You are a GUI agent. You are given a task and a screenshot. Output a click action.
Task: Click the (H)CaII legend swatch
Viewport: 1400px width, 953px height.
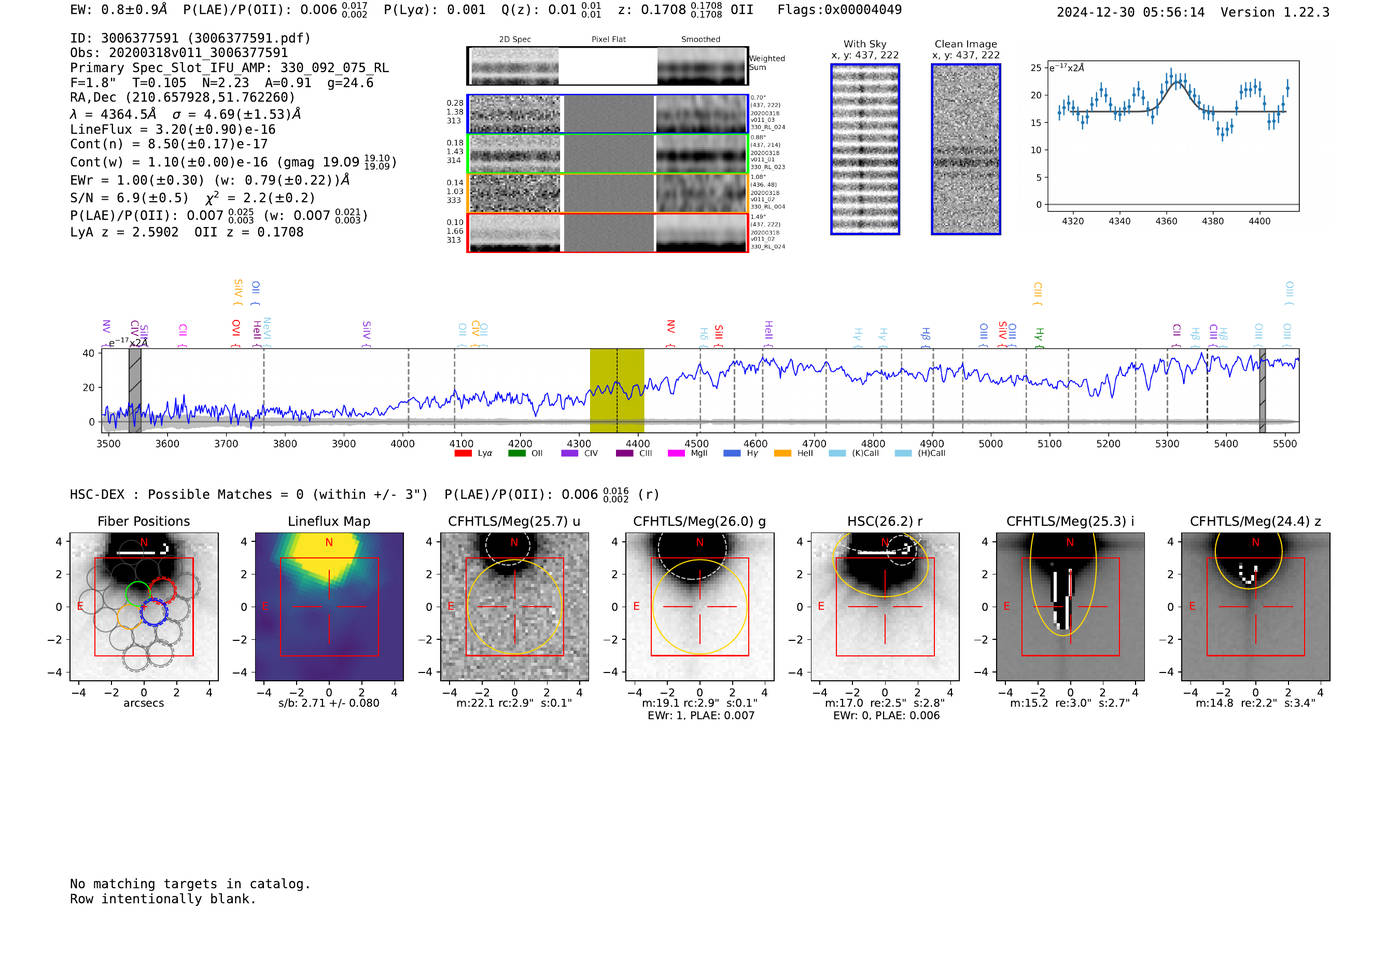click(x=904, y=453)
